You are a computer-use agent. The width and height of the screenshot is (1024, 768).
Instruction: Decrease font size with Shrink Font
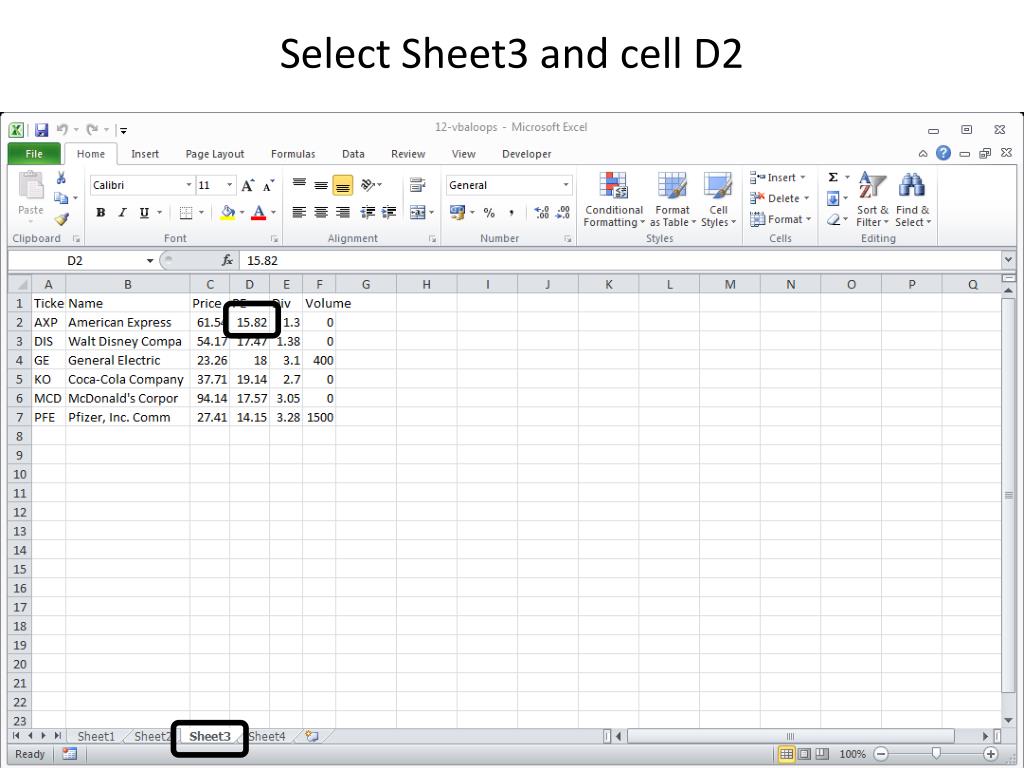268,185
